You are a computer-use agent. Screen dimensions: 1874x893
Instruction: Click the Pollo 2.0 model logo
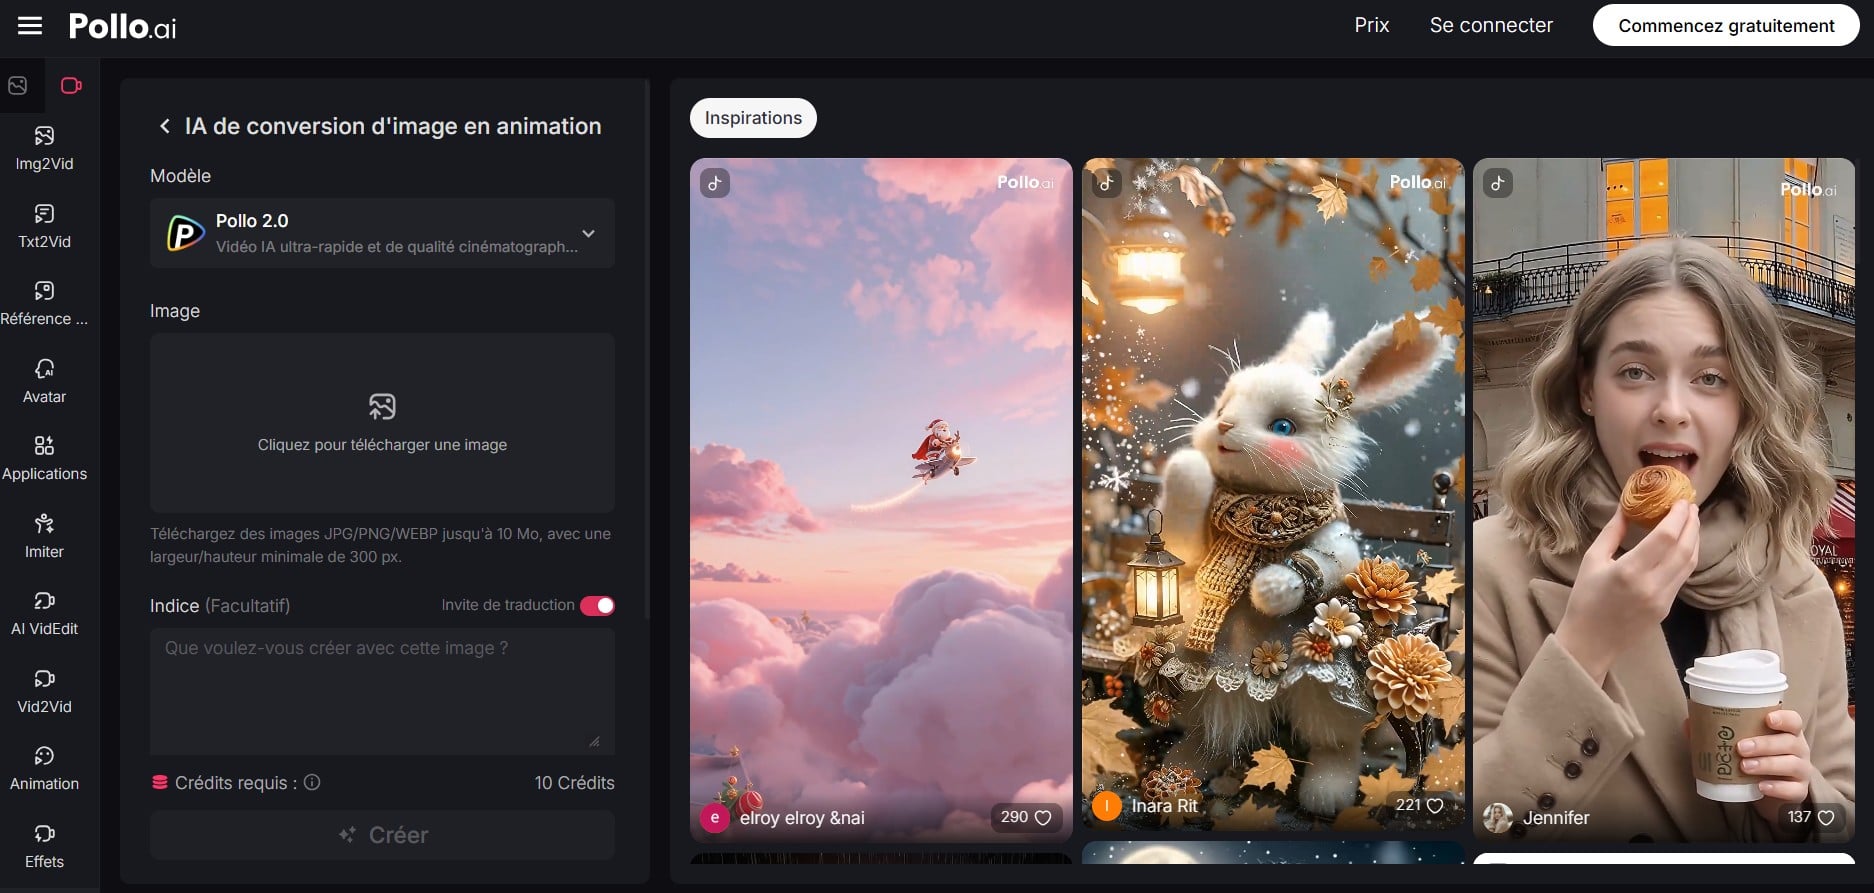click(x=185, y=233)
